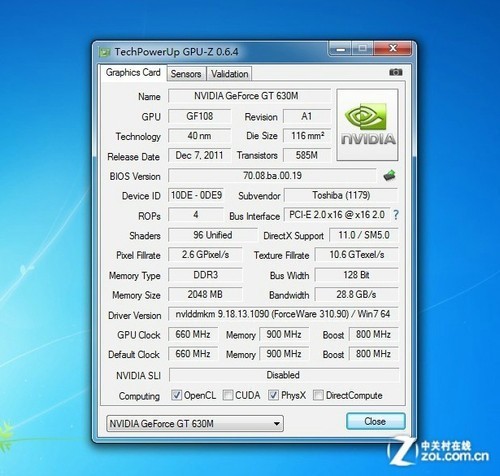500x476 pixels.
Task: Click the Boost field in Default Clock row
Action: click(x=373, y=354)
